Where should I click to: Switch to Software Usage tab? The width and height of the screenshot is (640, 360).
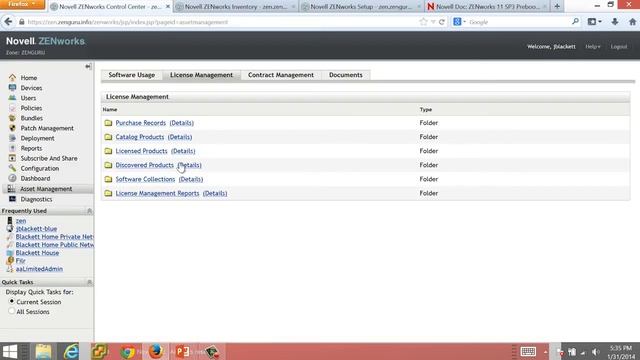click(x=131, y=75)
